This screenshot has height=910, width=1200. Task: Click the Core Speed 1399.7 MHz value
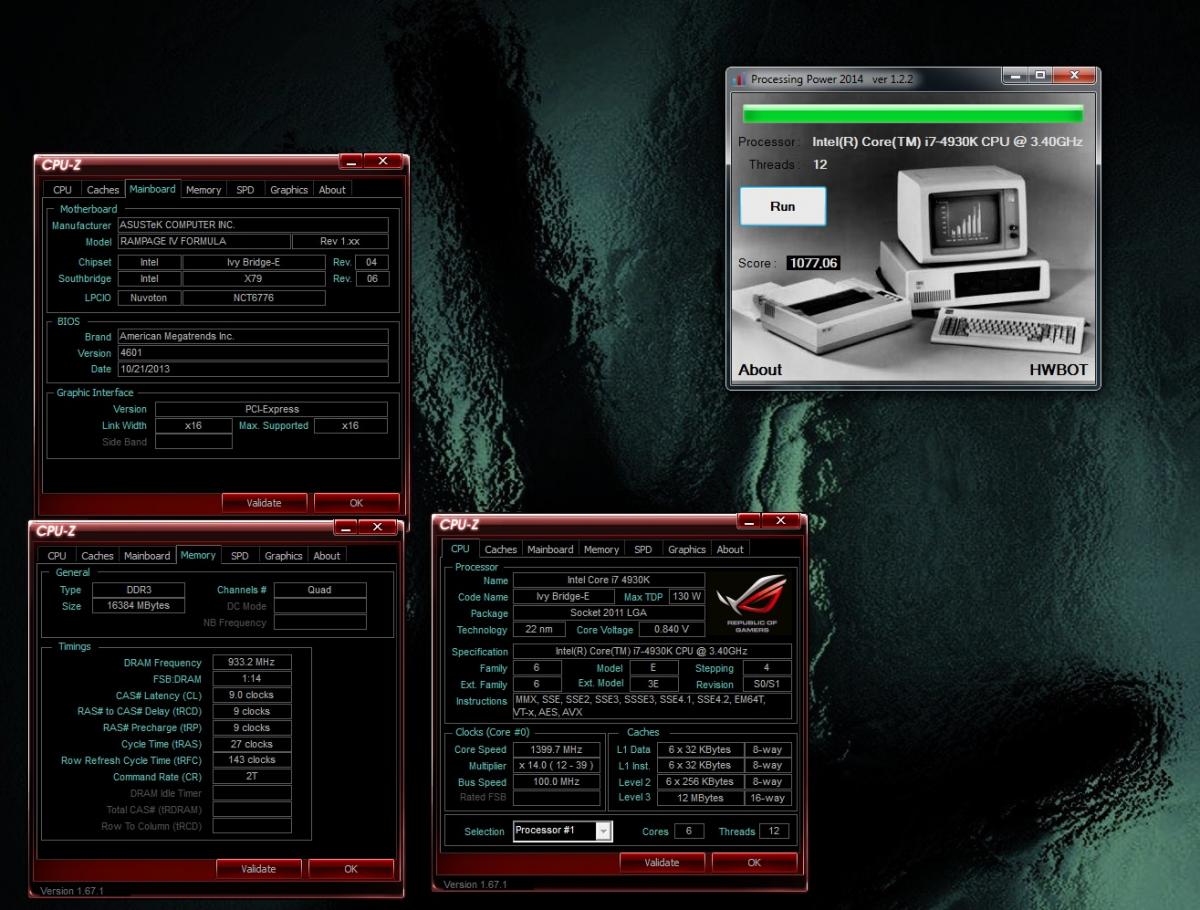pos(557,749)
